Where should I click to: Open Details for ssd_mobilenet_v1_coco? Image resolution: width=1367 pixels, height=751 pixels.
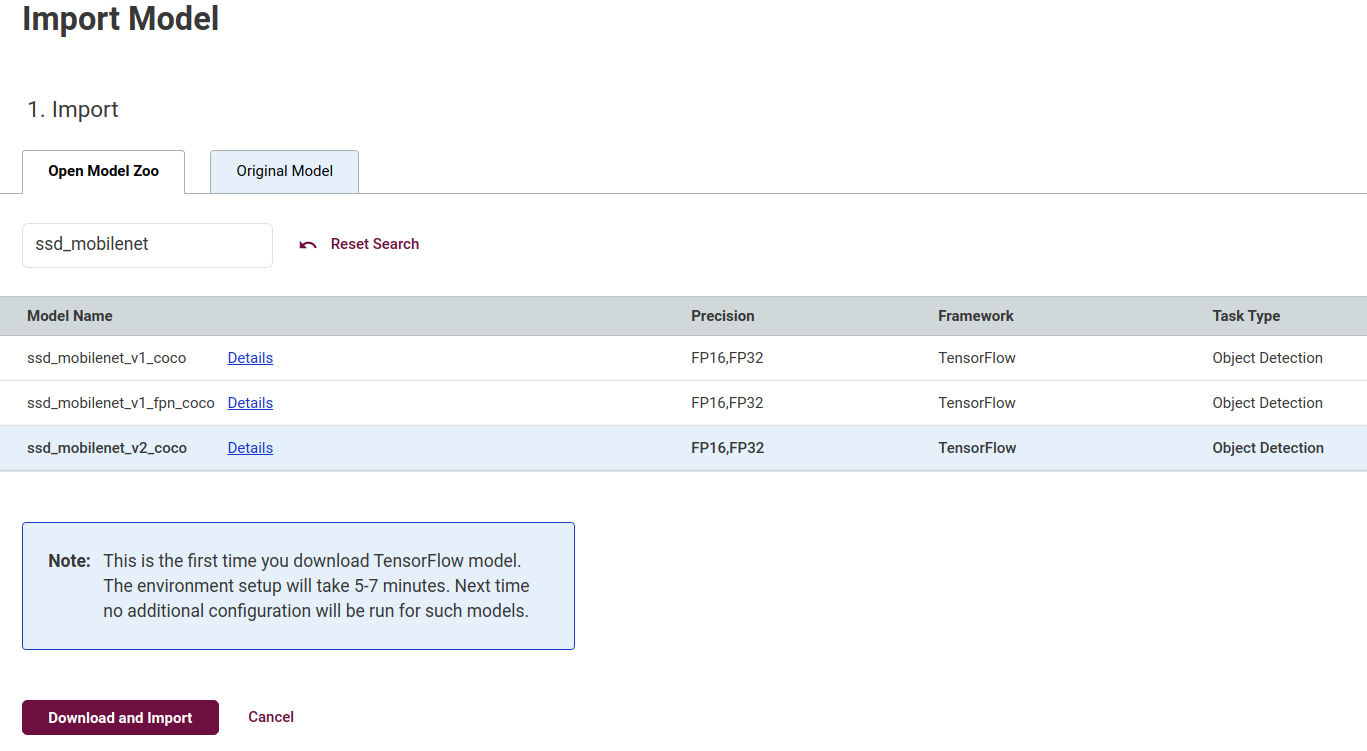point(250,358)
